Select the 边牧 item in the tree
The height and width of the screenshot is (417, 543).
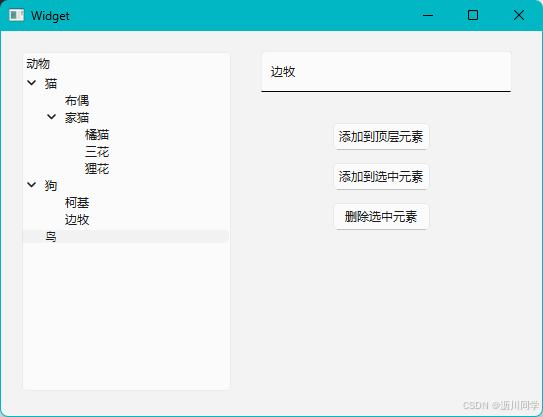pyautogui.click(x=77, y=220)
